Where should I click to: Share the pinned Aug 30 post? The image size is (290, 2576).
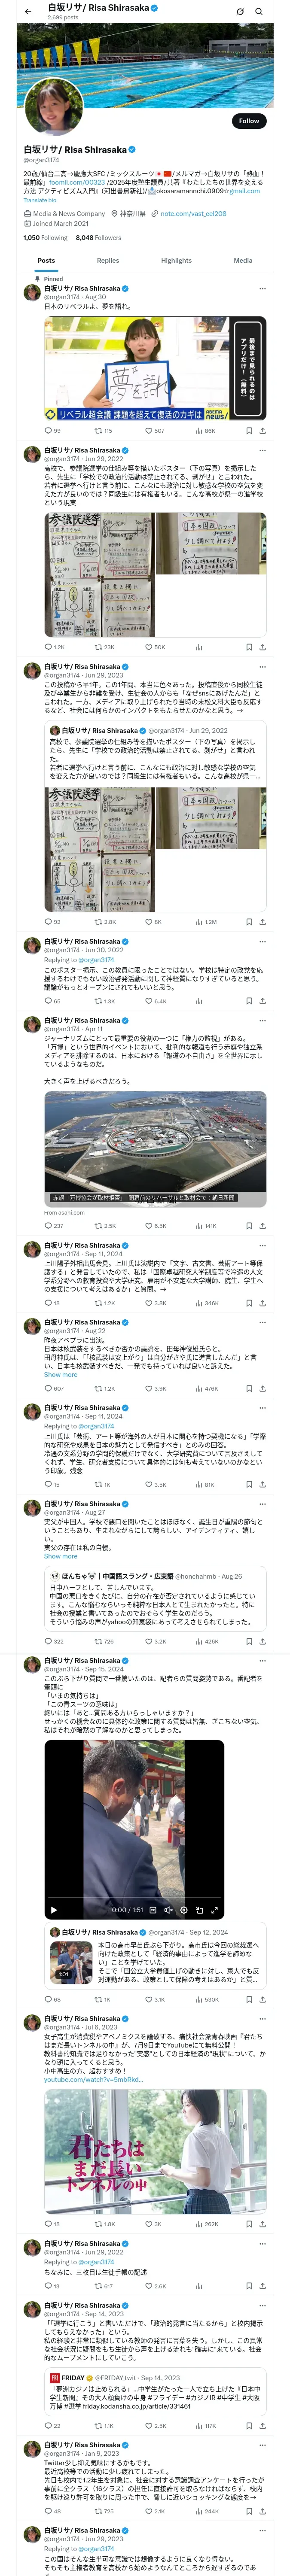[263, 431]
